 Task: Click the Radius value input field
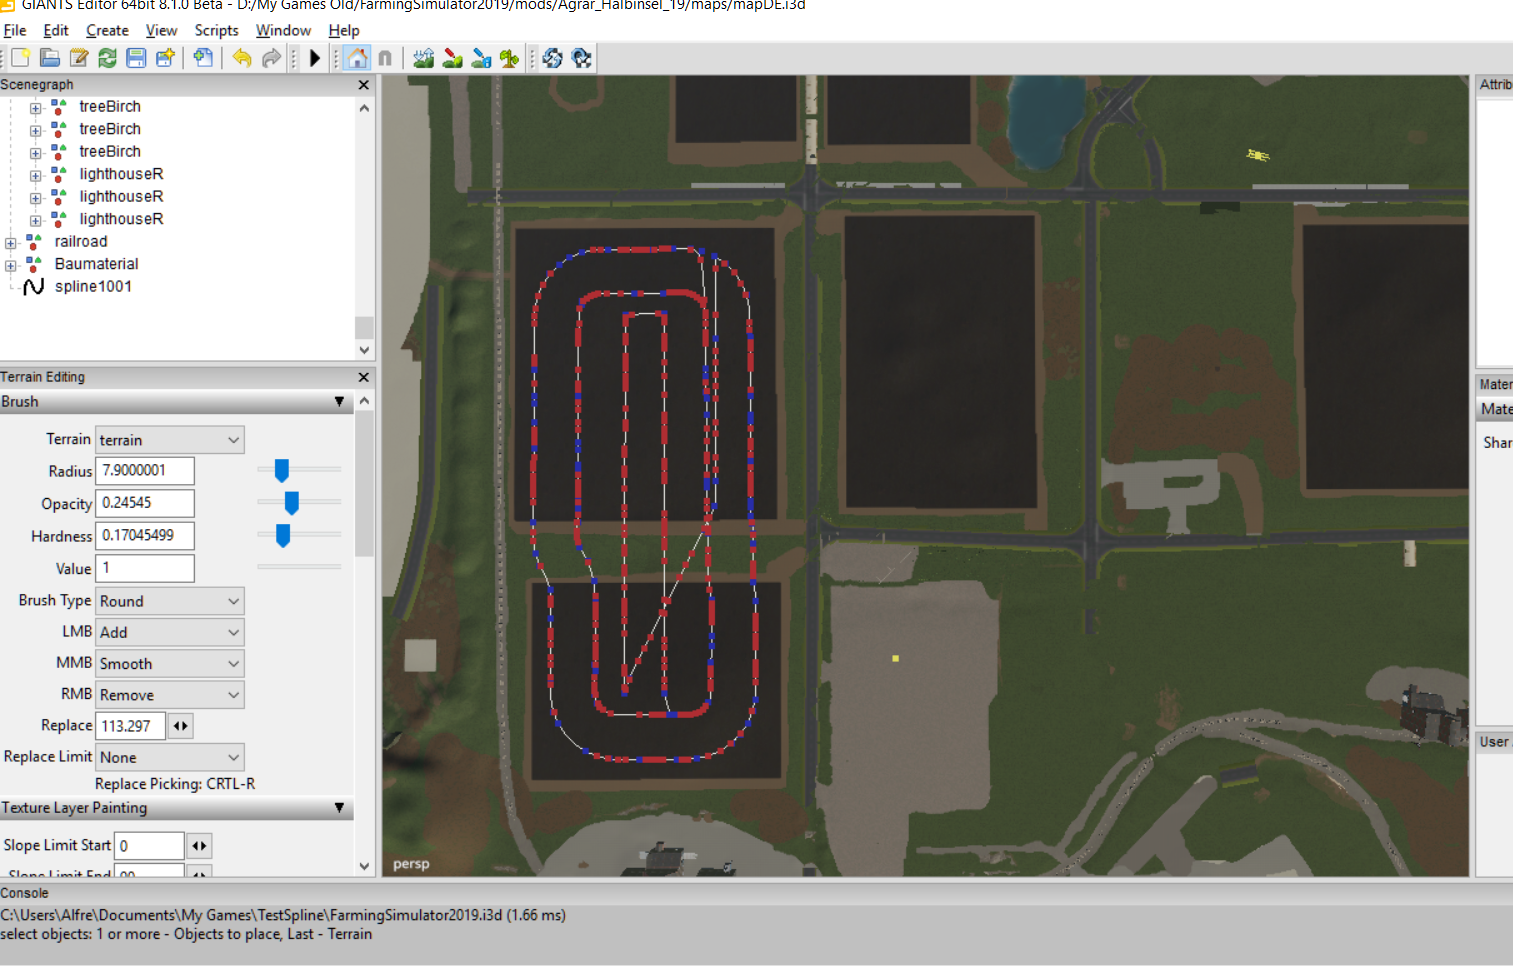pyautogui.click(x=144, y=470)
